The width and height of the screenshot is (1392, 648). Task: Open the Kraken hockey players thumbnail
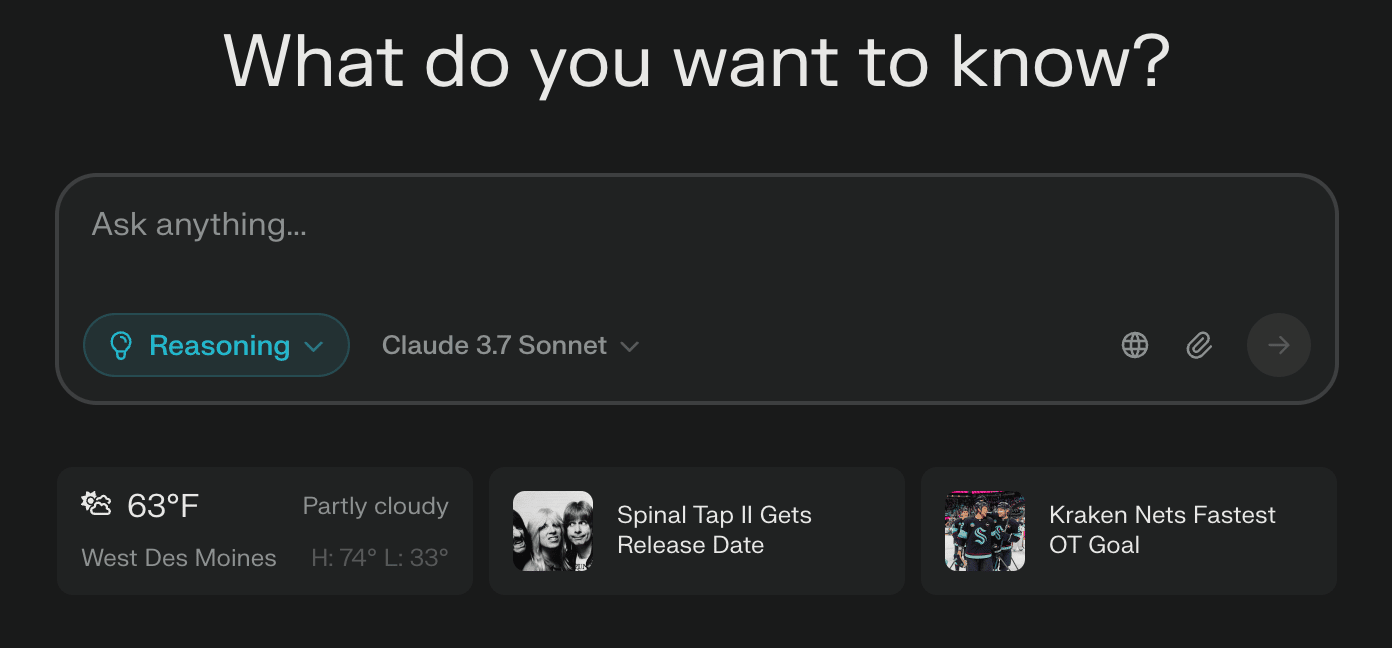point(985,531)
